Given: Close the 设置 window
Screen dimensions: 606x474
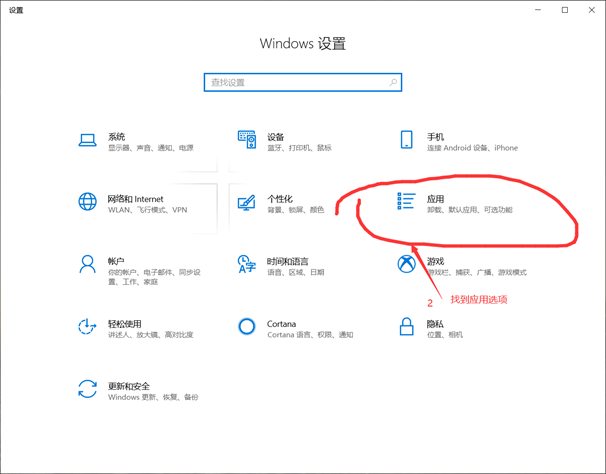Looking at the screenshot, I should (592, 10).
